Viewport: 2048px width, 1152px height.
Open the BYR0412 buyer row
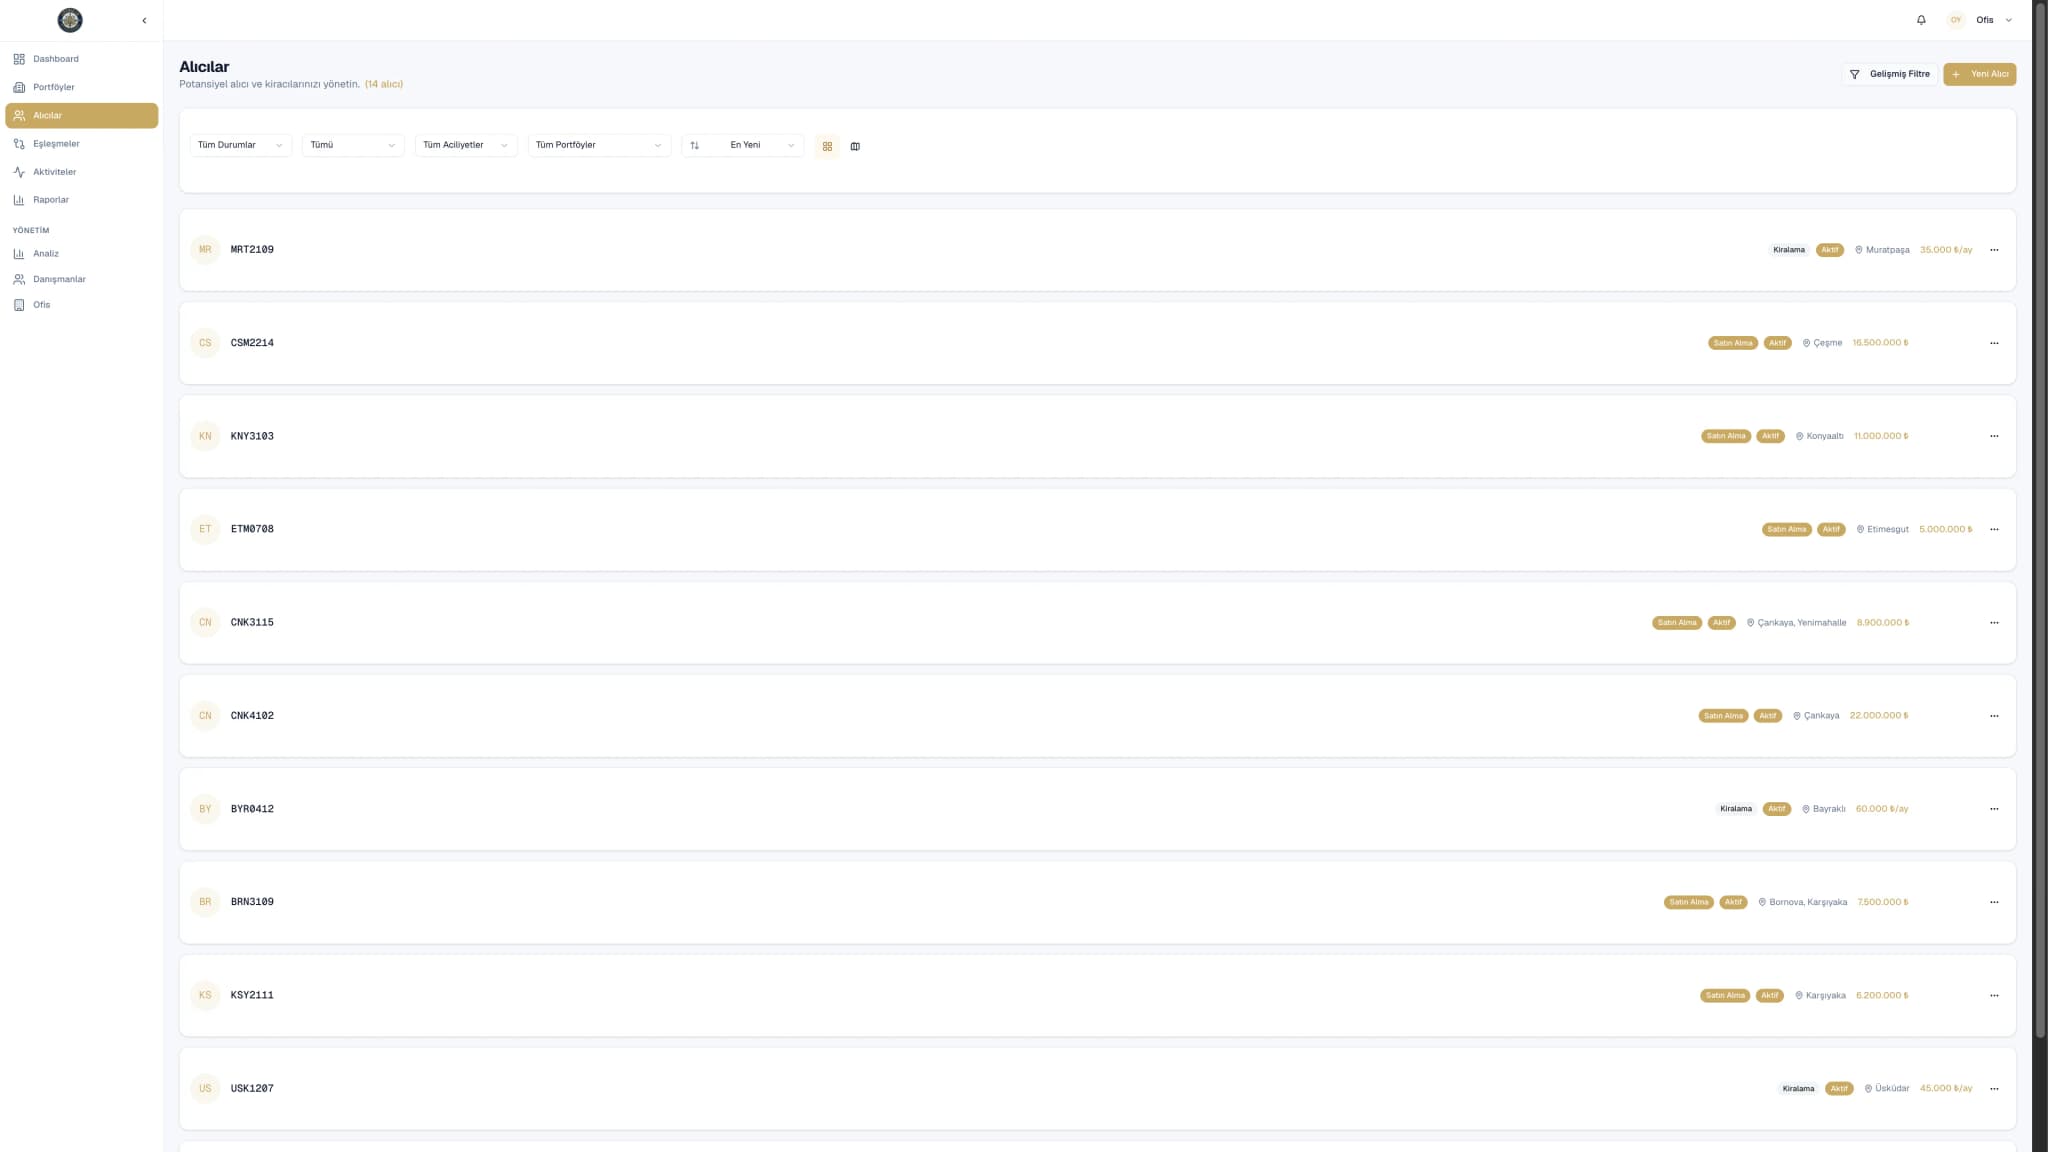1097,809
